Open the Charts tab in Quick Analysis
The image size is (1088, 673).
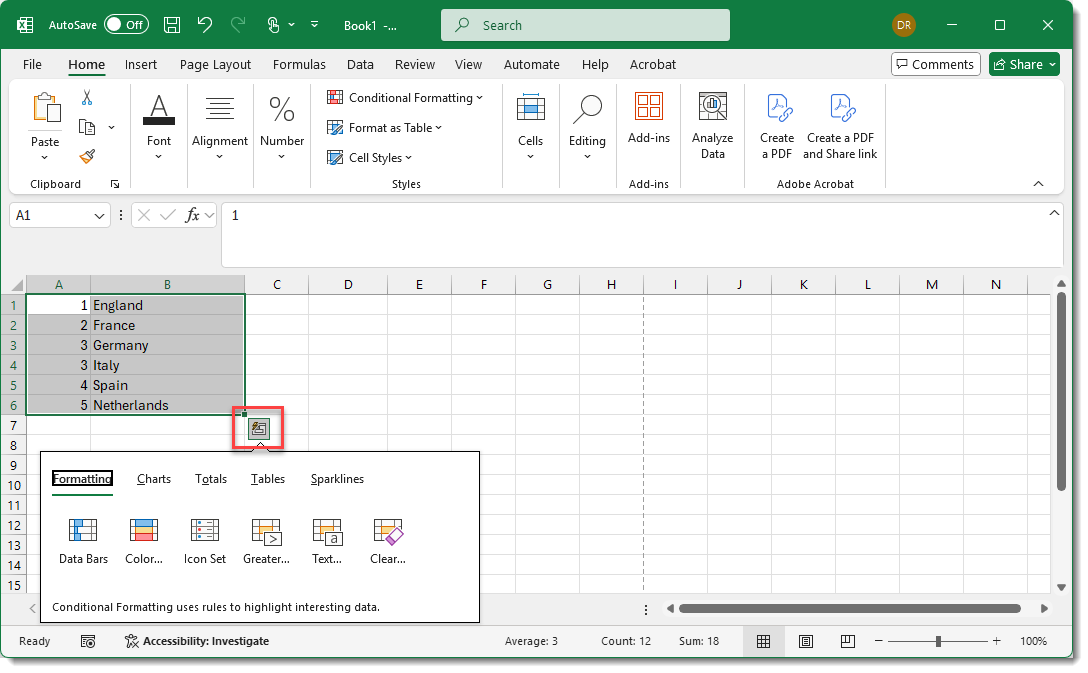(x=153, y=479)
